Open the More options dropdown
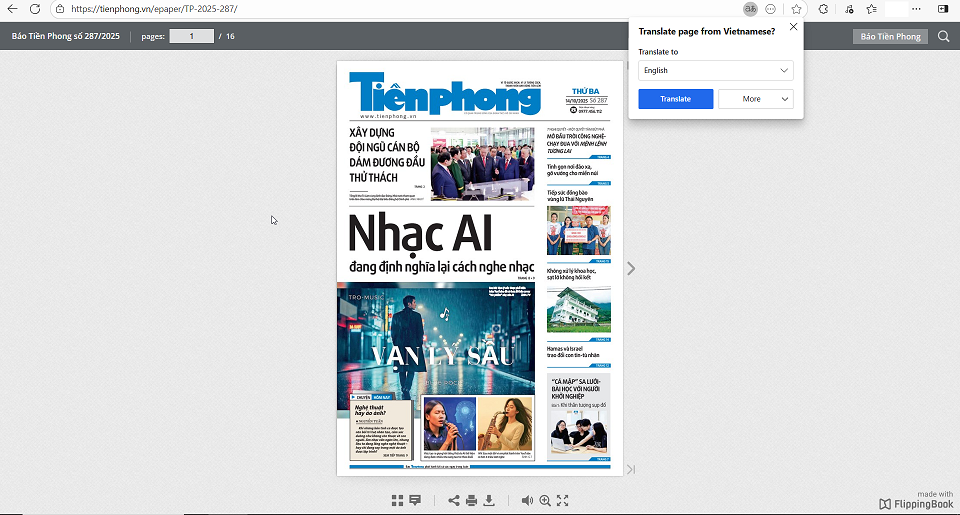960x515 pixels. pos(756,99)
